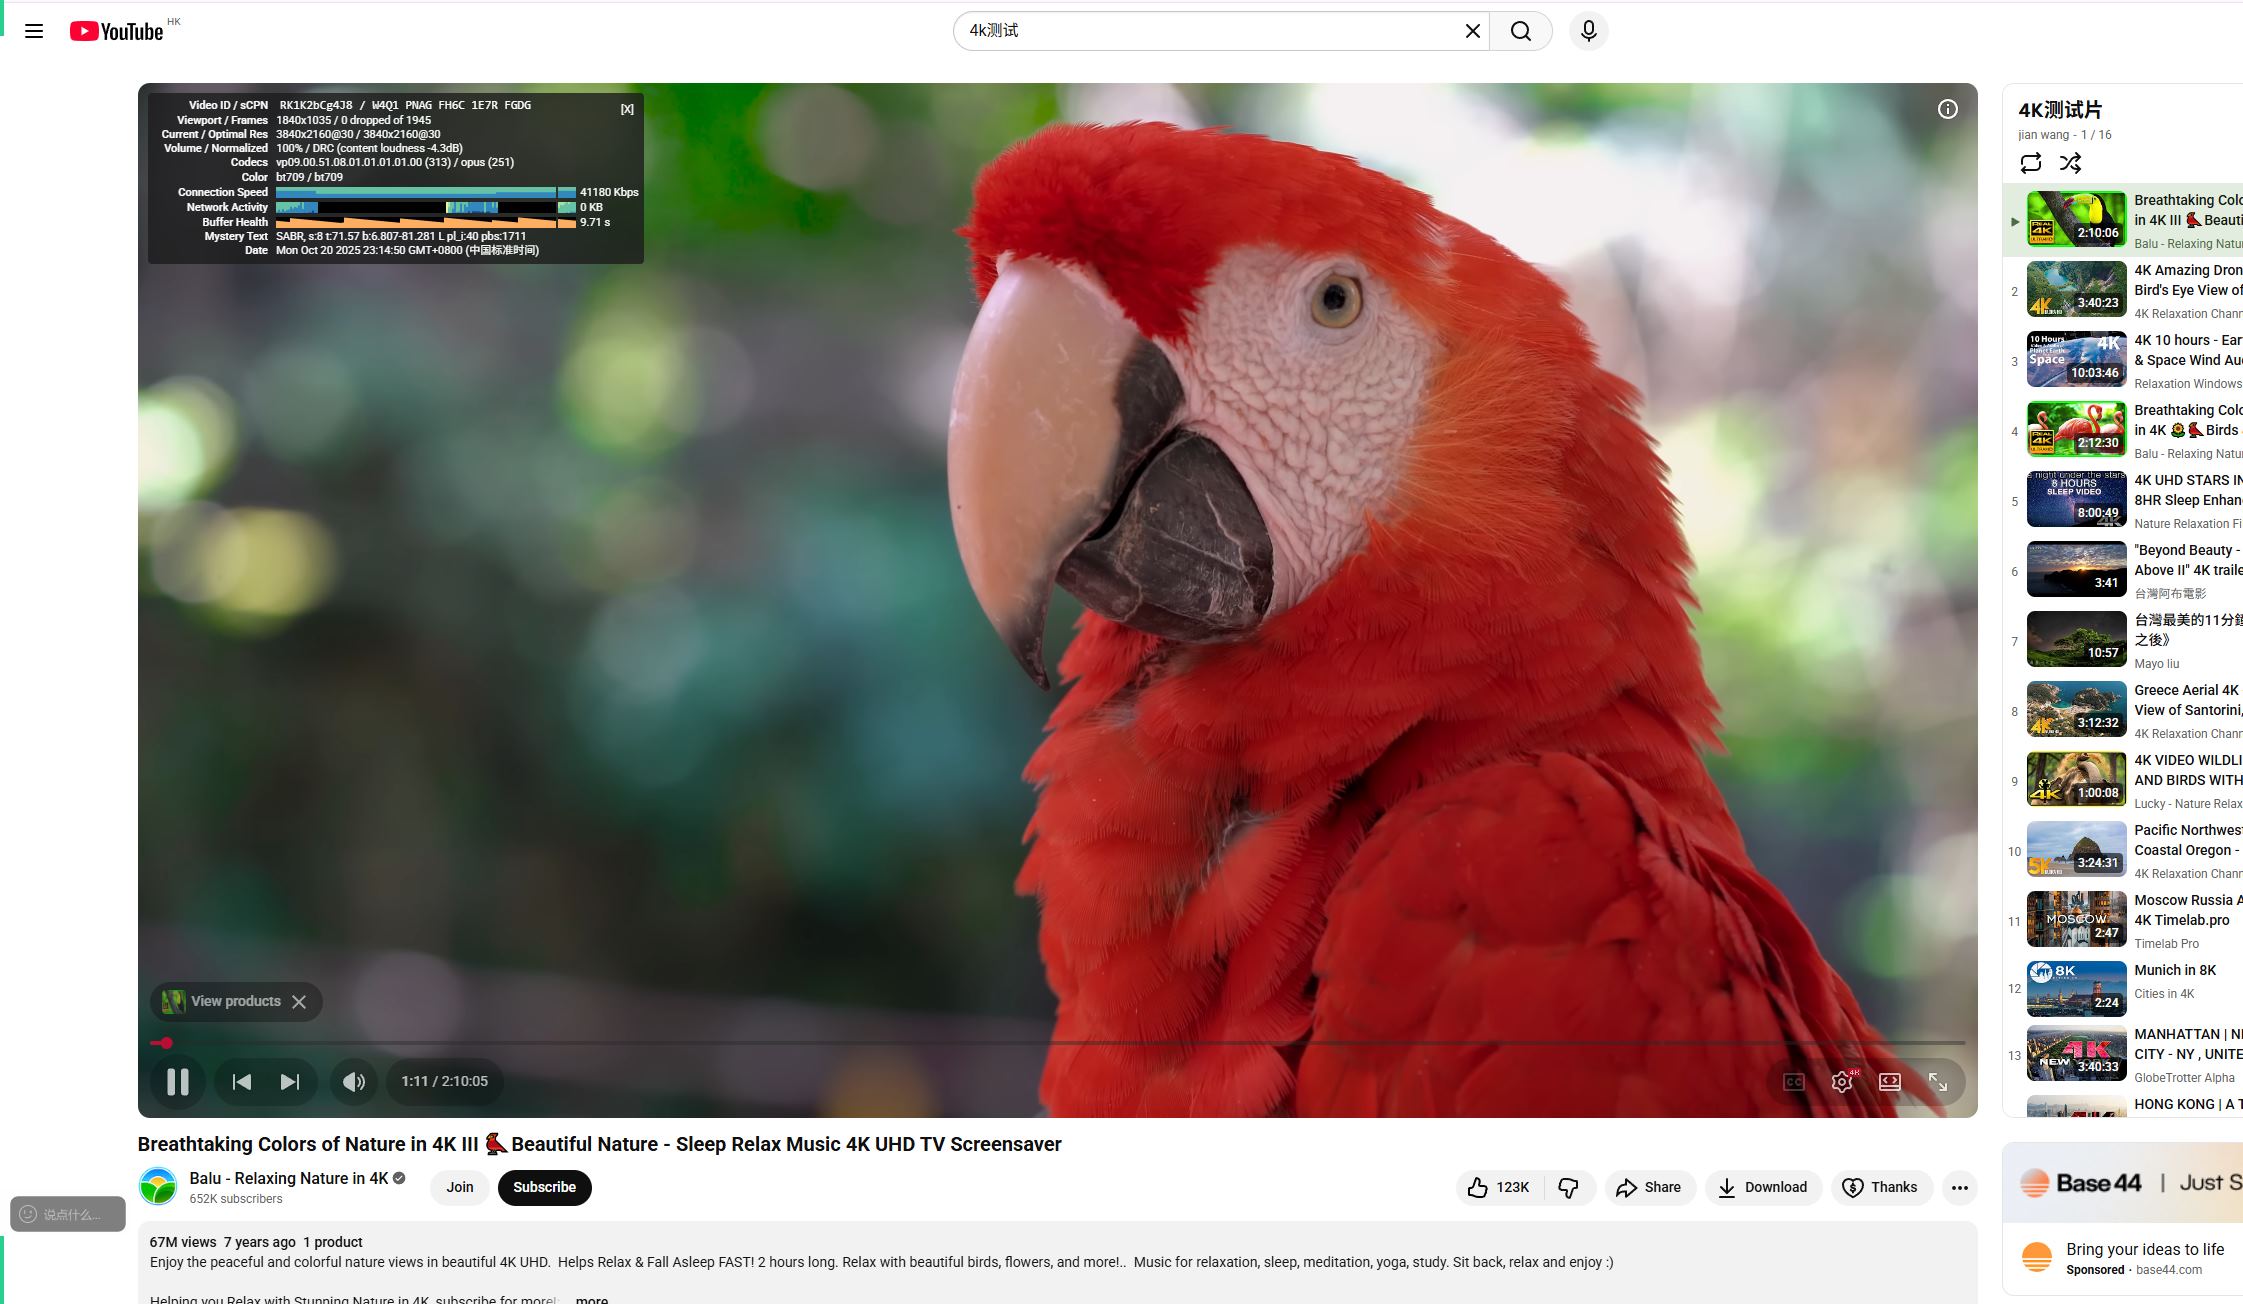Open the more actions menu next to Thanks
2243x1304 pixels.
pos(1958,1187)
